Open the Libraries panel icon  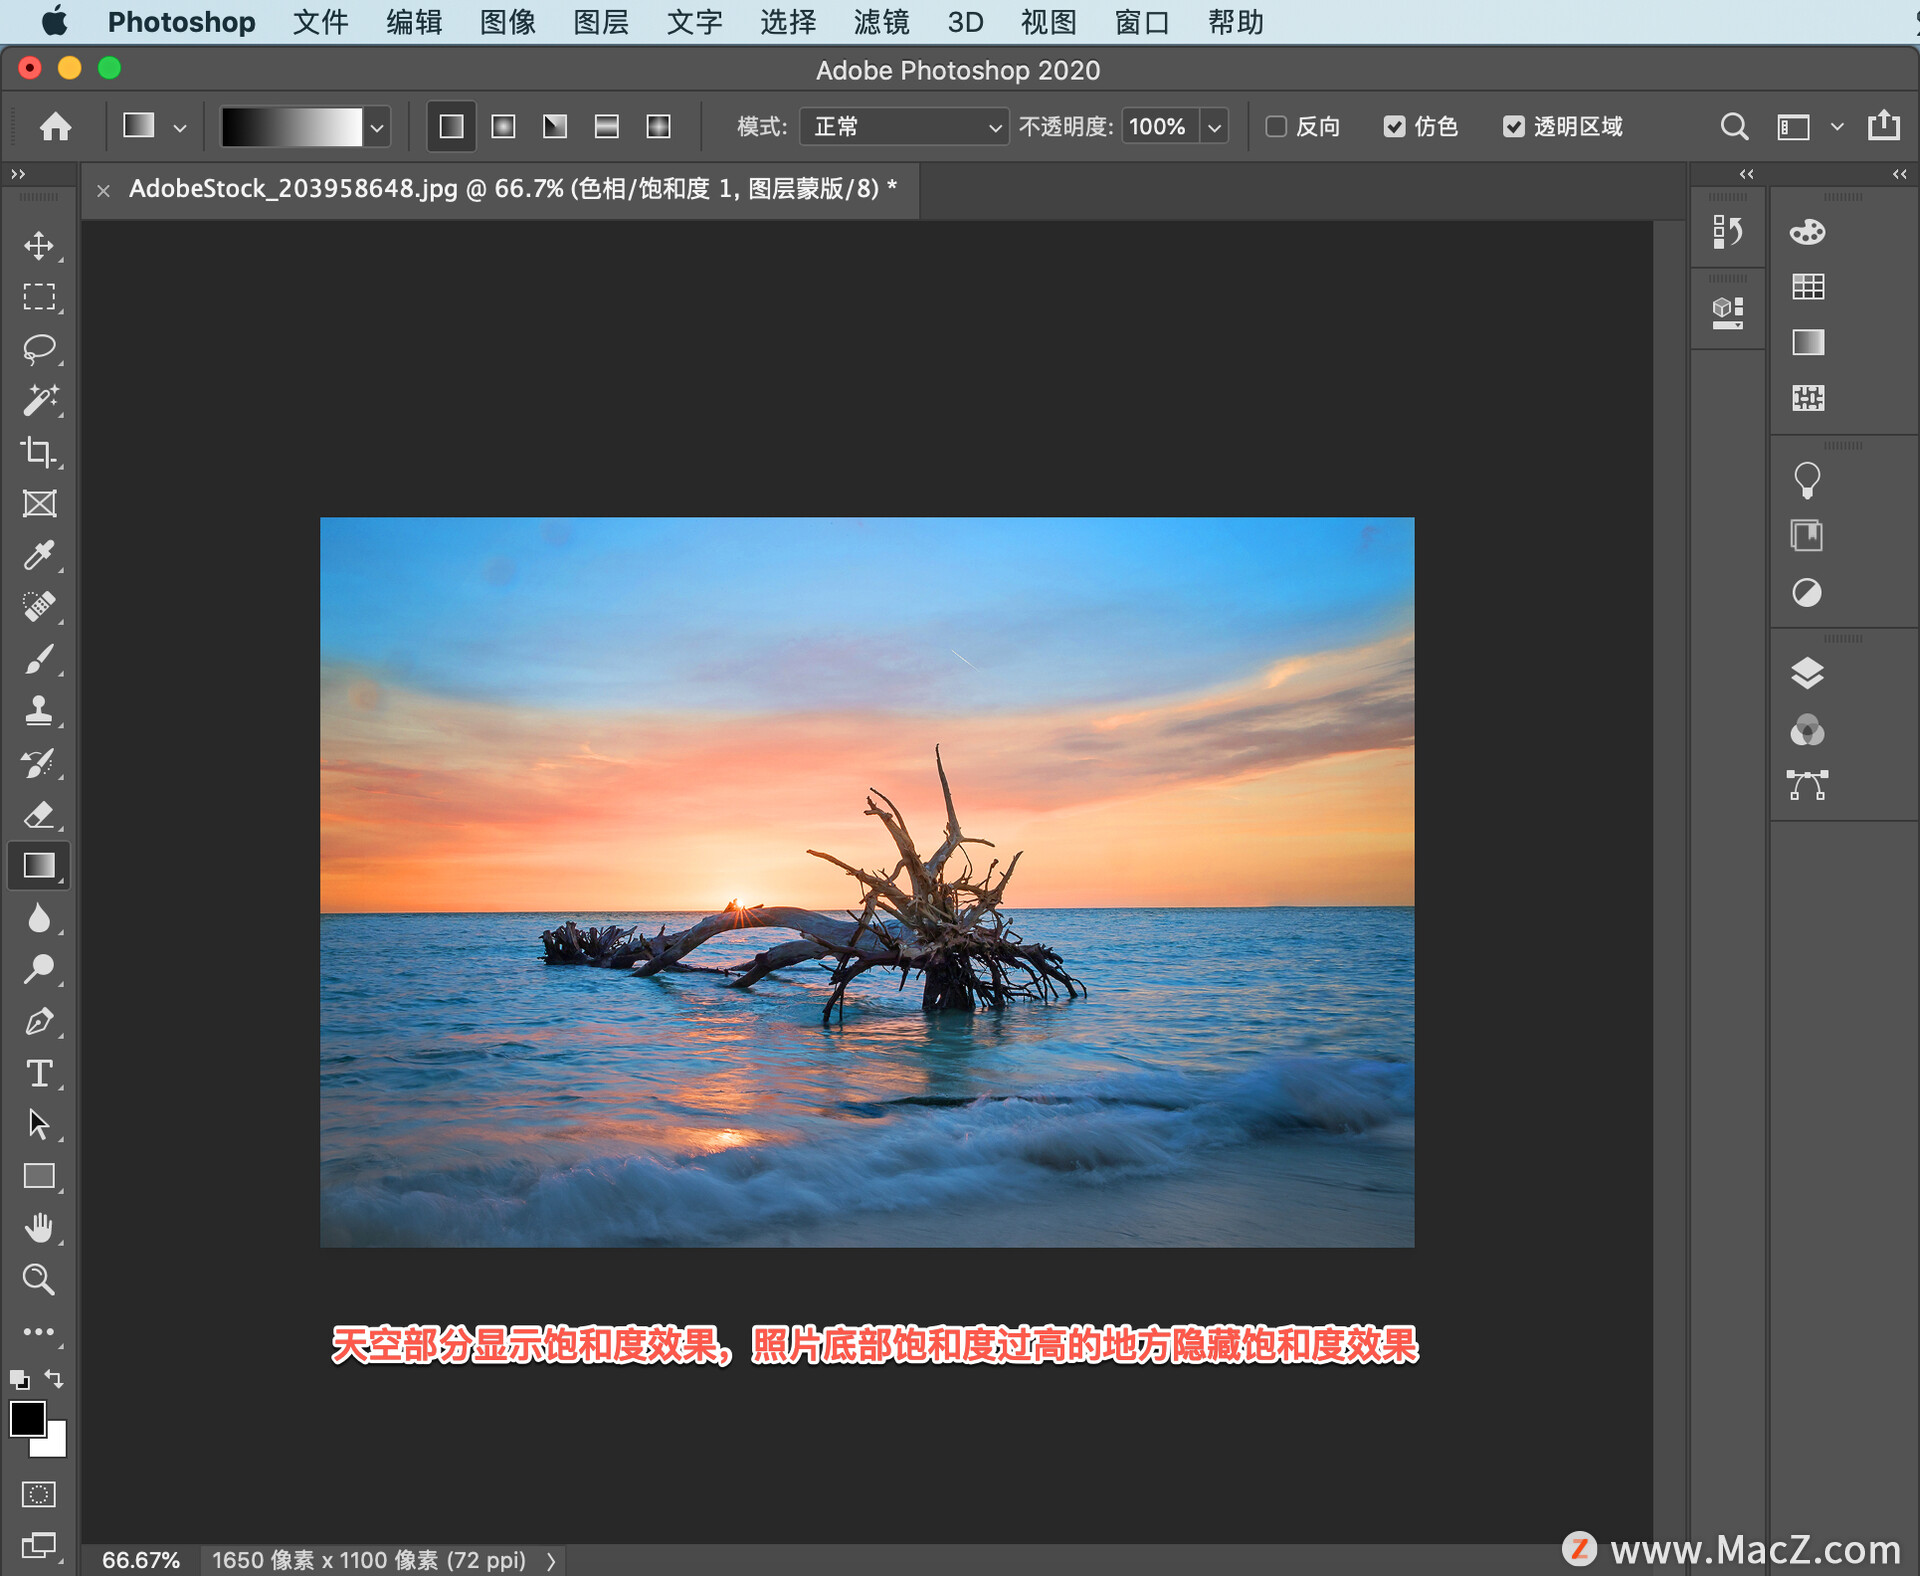1807,536
